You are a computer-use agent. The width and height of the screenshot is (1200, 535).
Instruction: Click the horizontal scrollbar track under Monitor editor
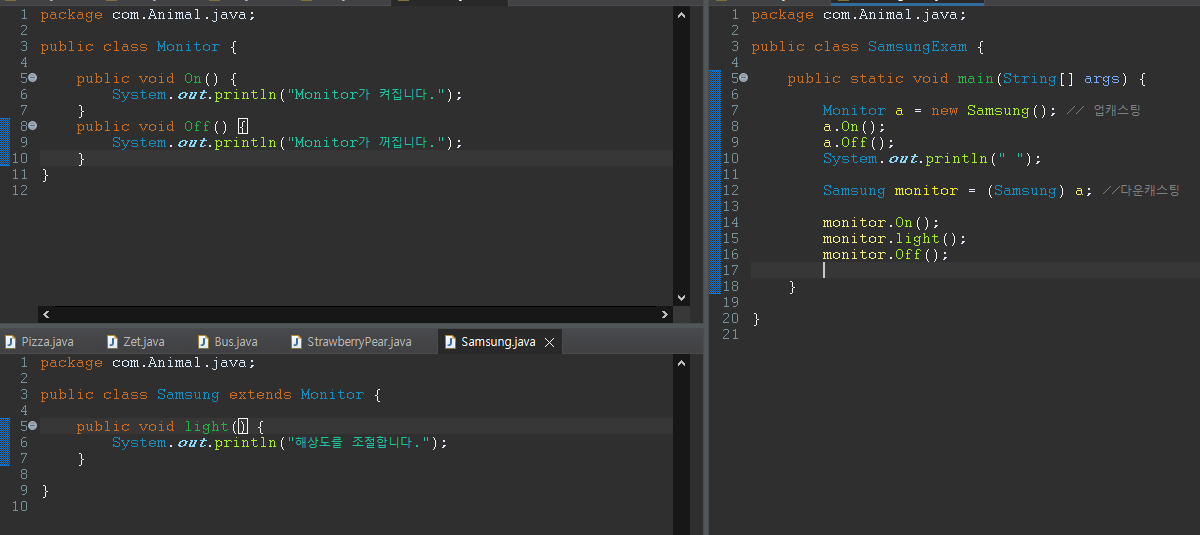[x=356, y=315]
